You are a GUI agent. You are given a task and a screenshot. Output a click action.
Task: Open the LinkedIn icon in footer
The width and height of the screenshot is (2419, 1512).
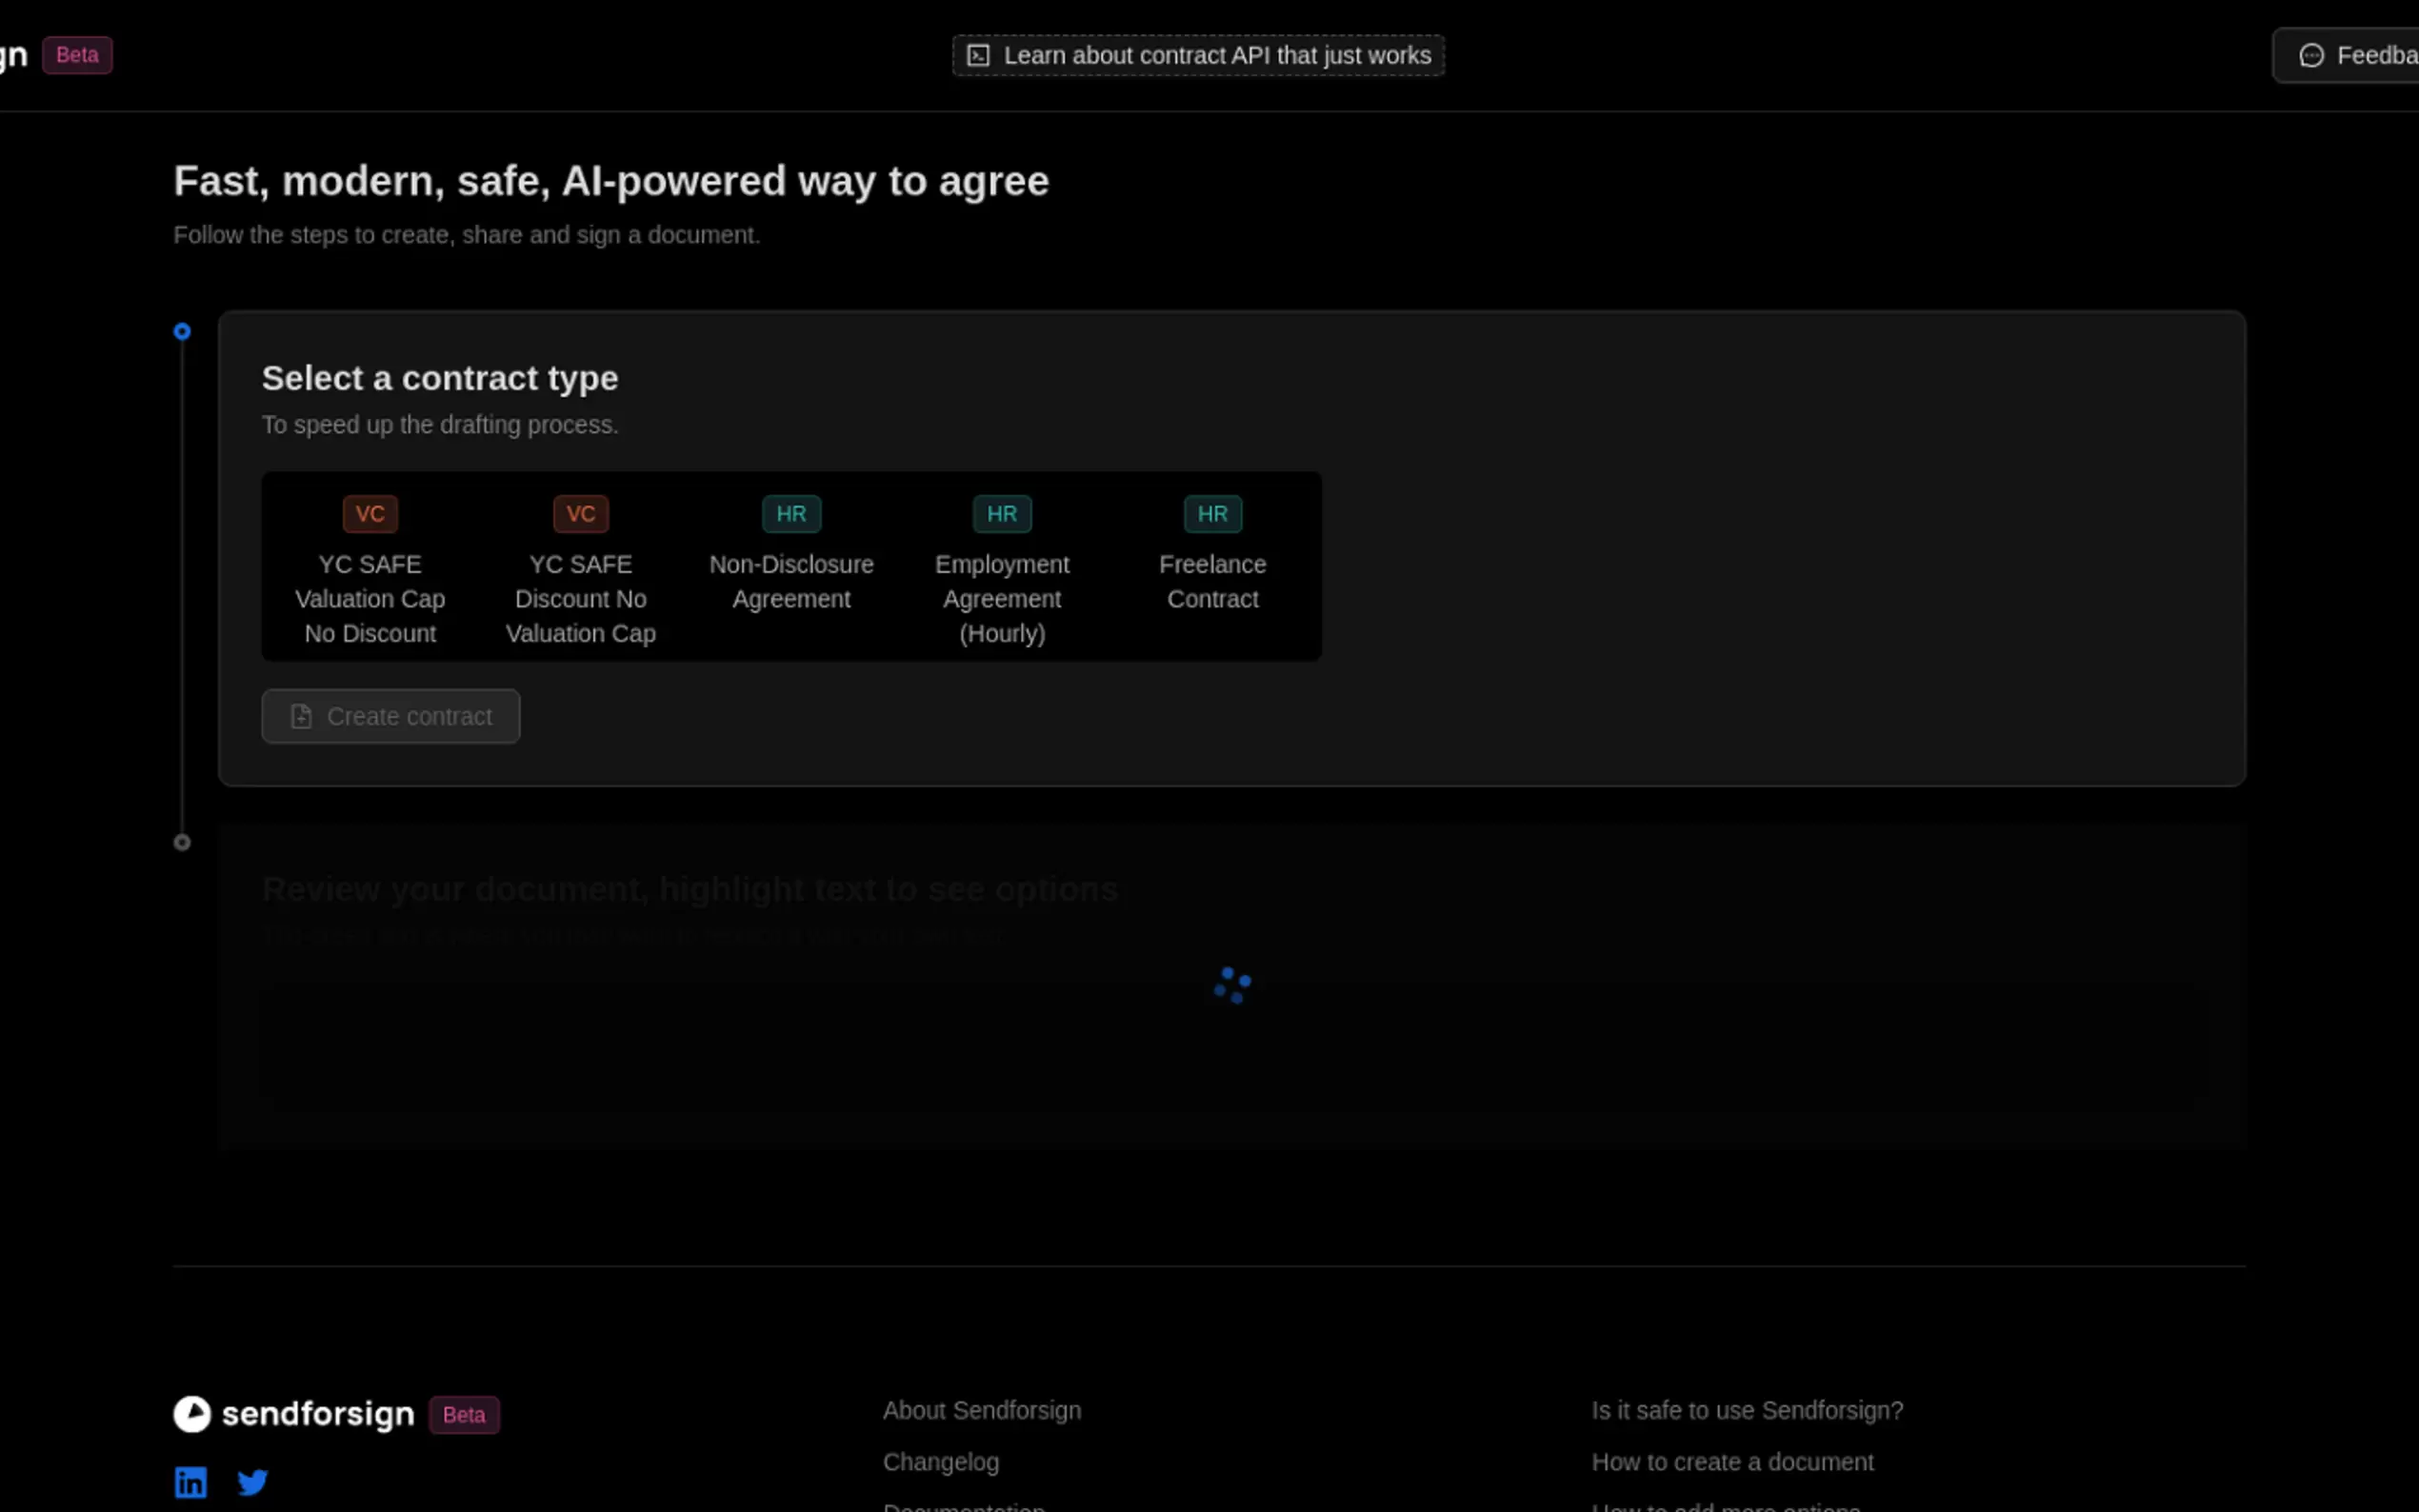coord(191,1481)
